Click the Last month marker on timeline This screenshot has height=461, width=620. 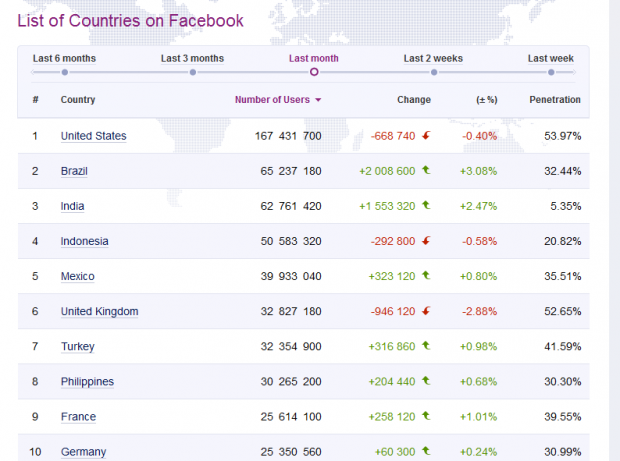314,72
